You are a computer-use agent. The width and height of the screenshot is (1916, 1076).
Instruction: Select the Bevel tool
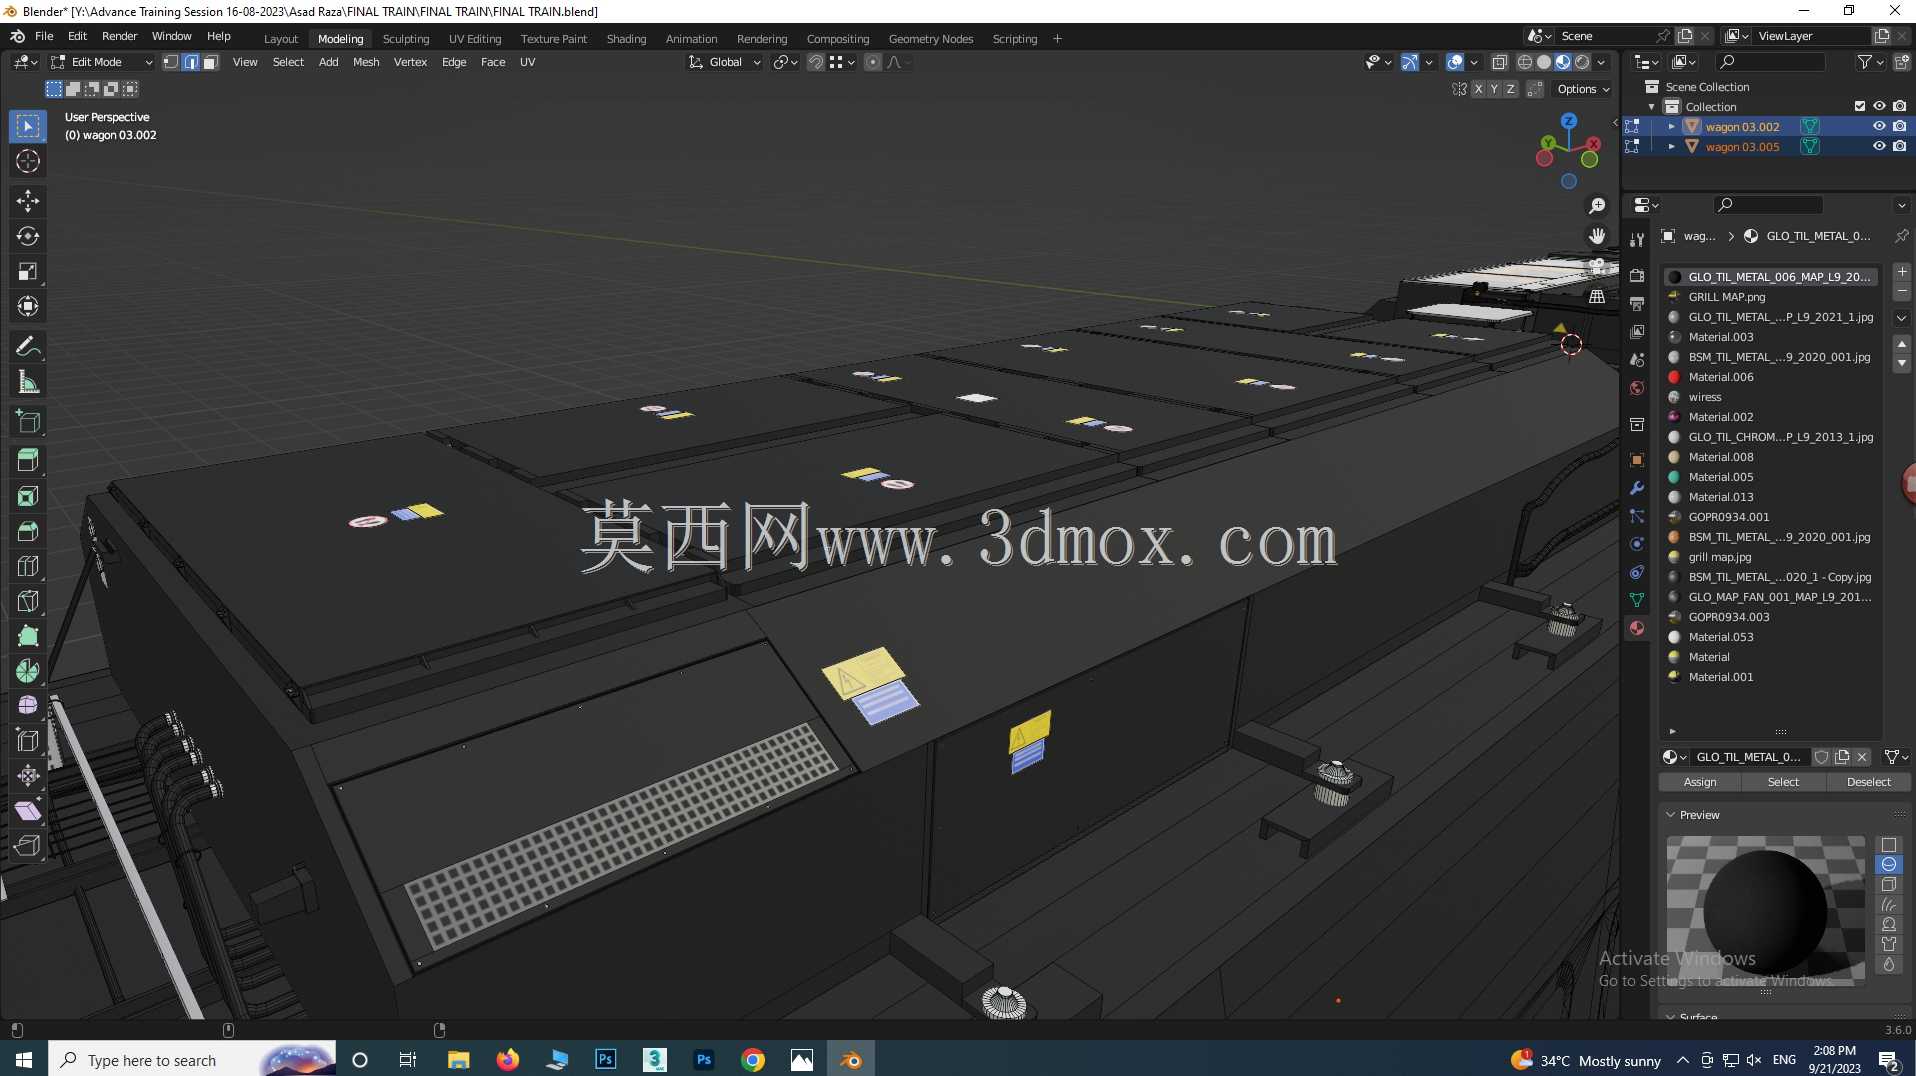(28, 531)
